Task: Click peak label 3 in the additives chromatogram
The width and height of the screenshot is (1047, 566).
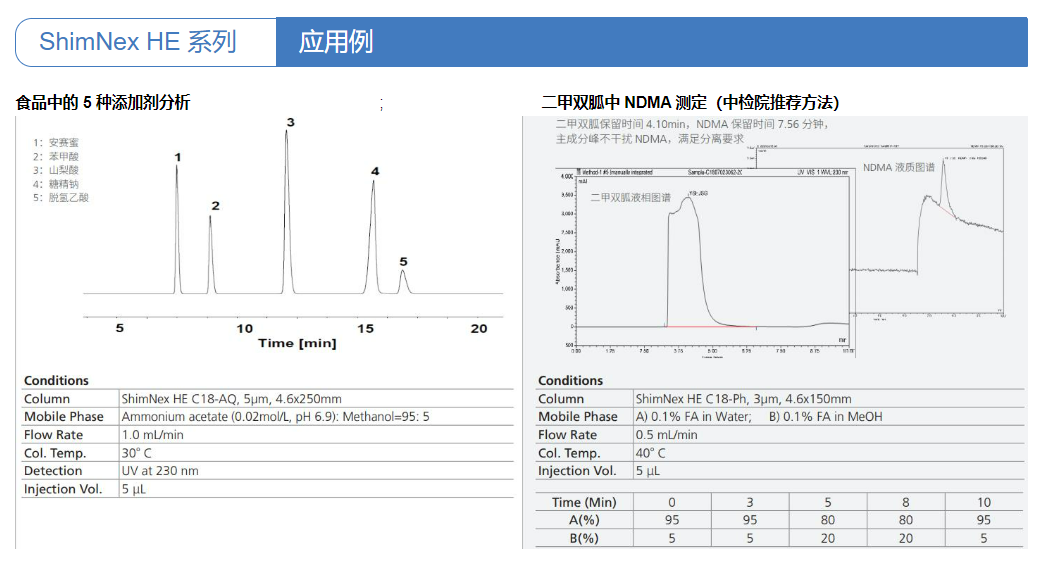Action: (x=290, y=123)
